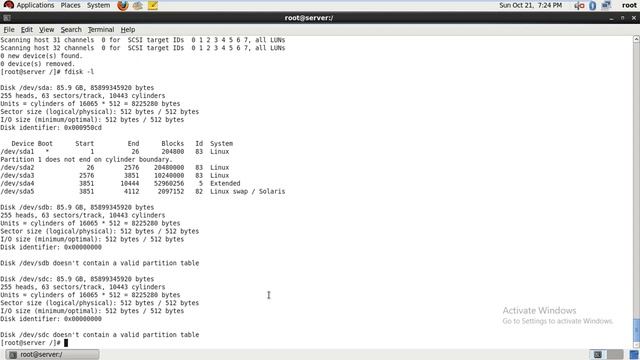This screenshot has width=640, height=360.
Task: Click 'Partition 1 does not end on cylinder boundary.'
Action: click(x=86, y=160)
